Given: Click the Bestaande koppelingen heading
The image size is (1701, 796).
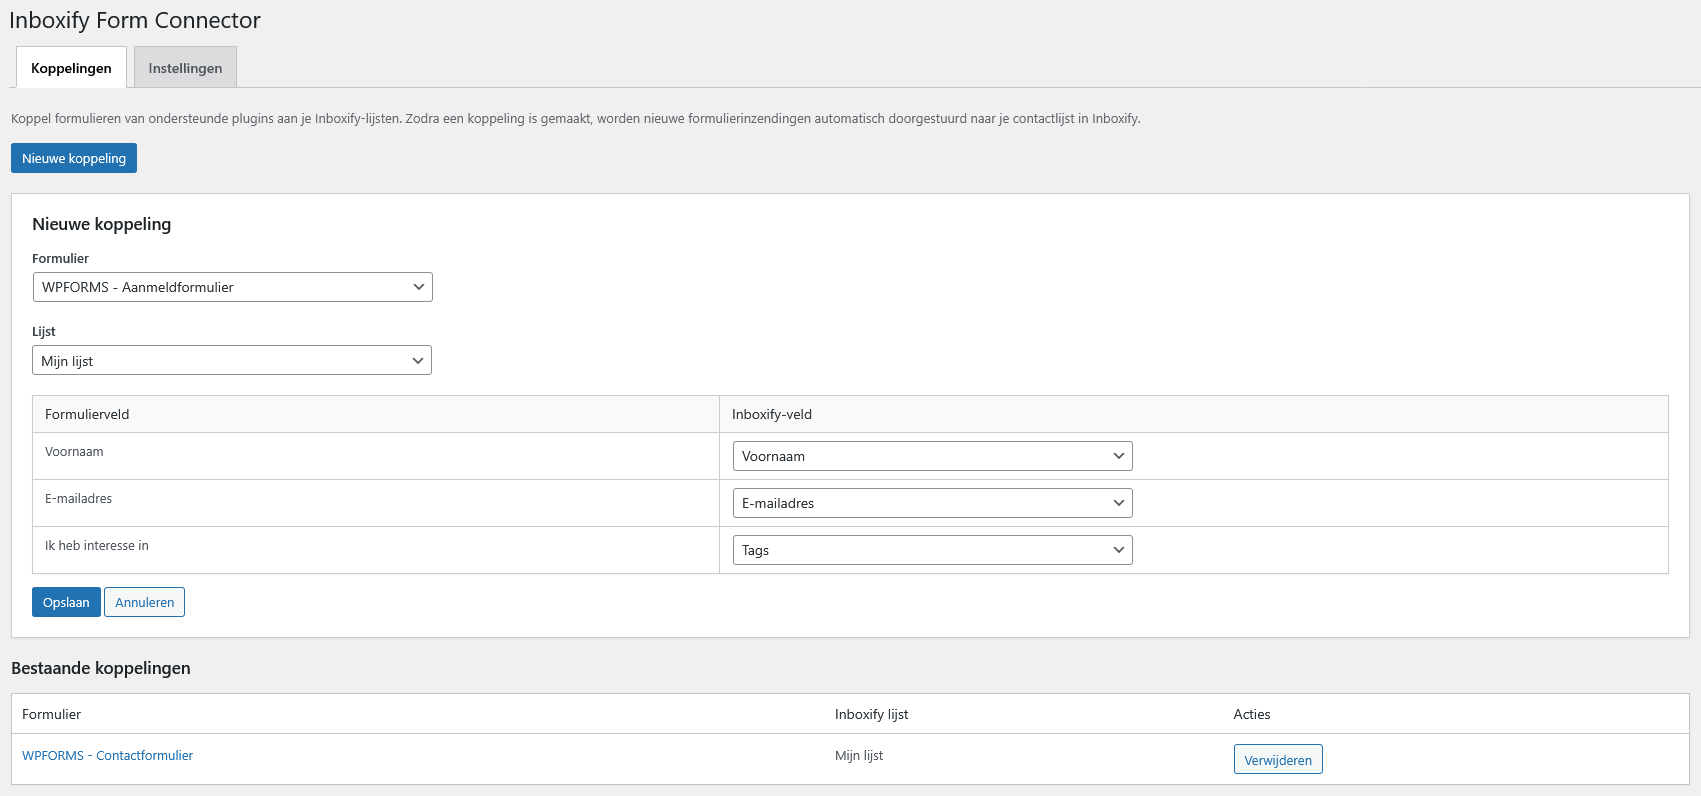Looking at the screenshot, I should click(x=101, y=668).
